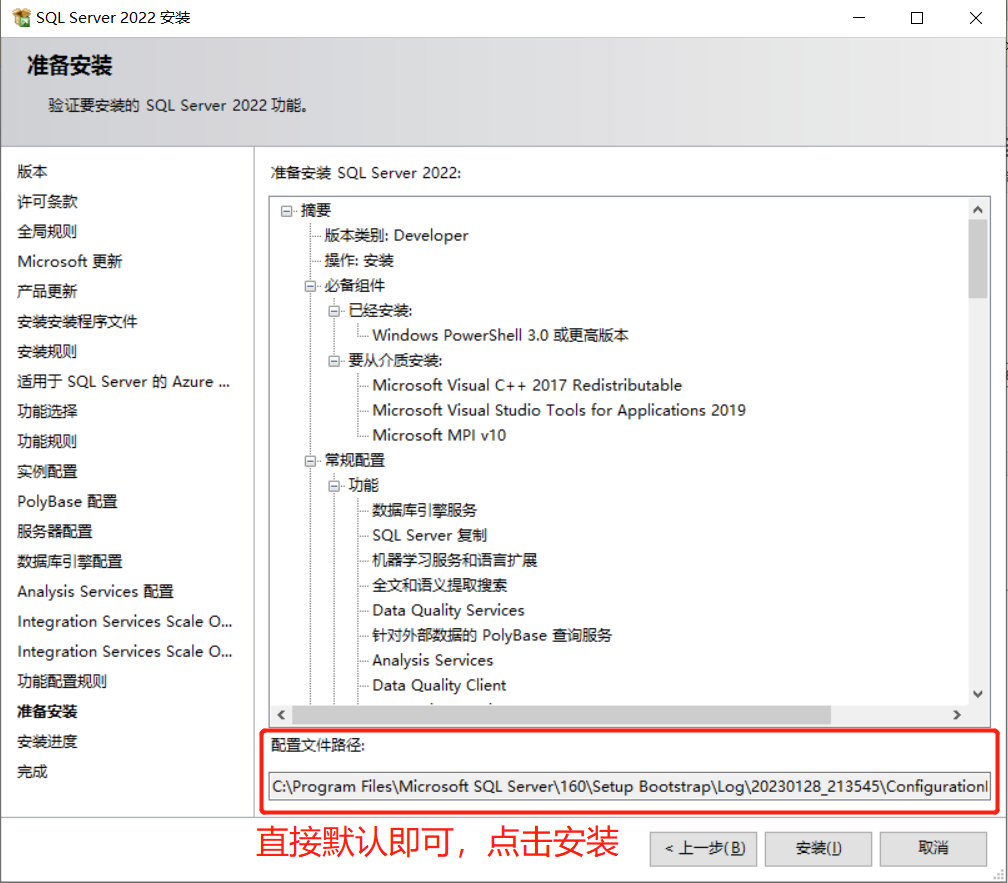Select 针对外部数据的 PolyBase 查询服务 row

point(492,636)
